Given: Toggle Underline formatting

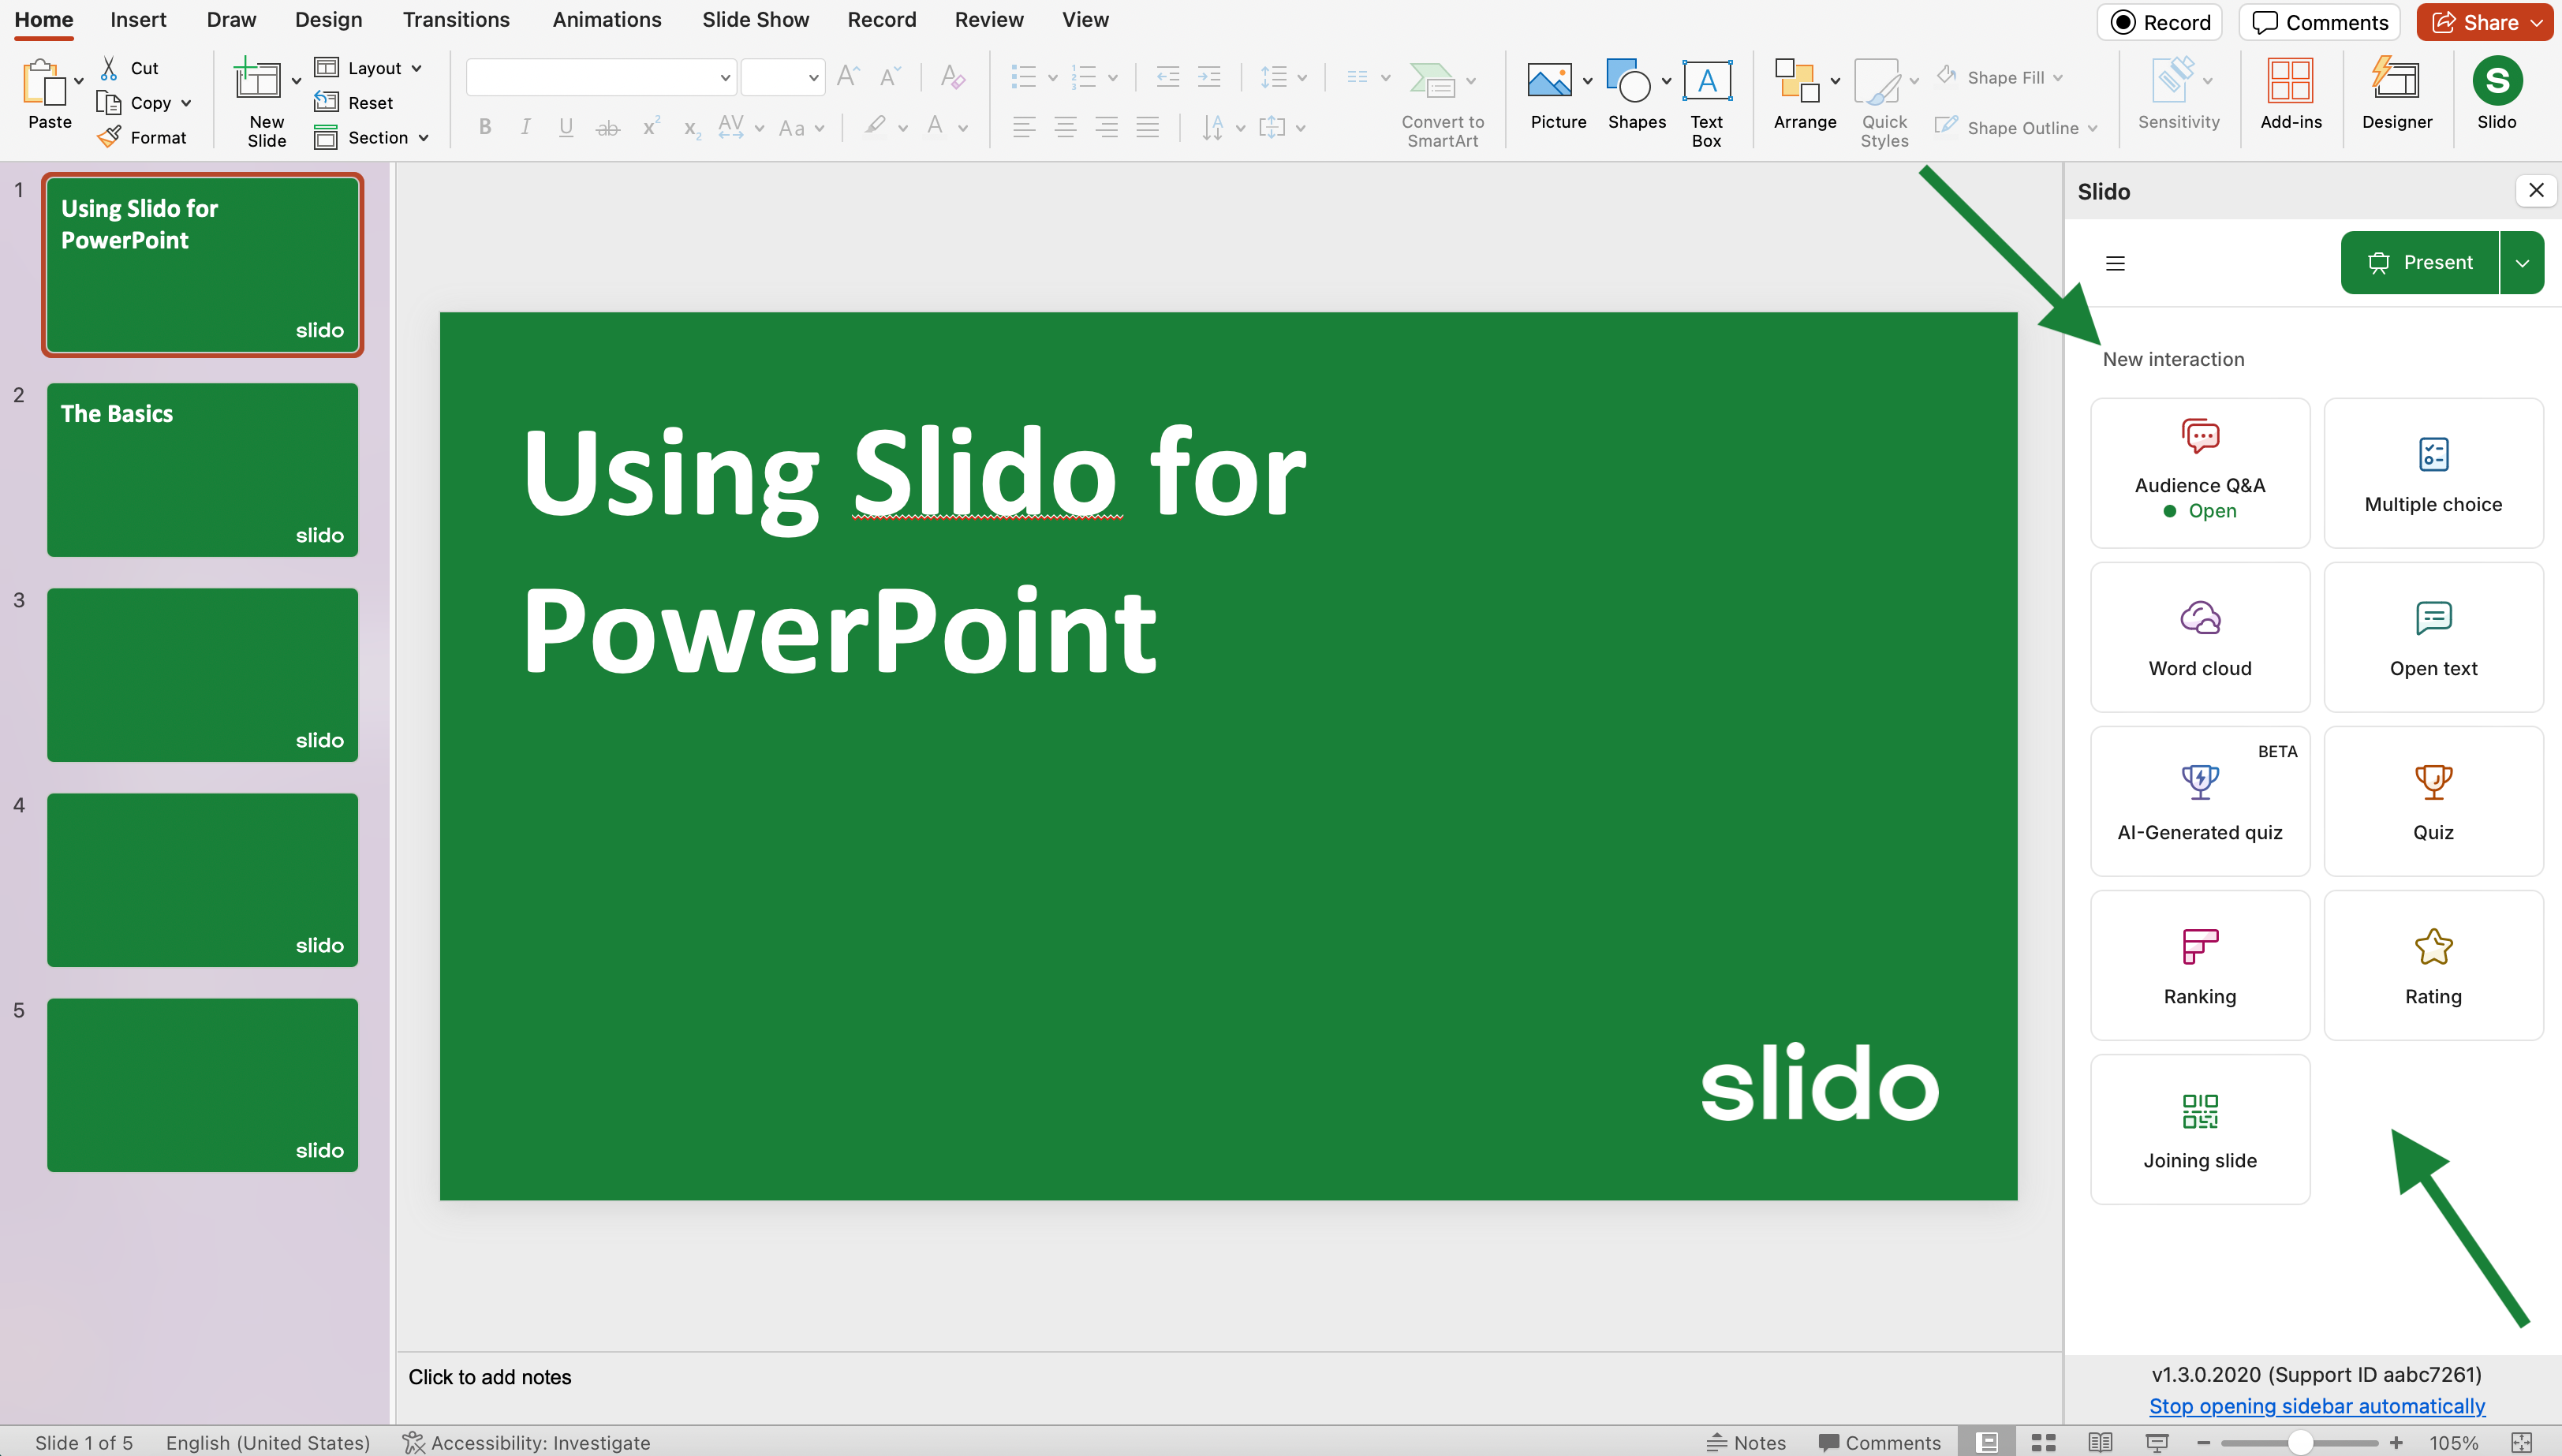Looking at the screenshot, I should click(x=566, y=127).
